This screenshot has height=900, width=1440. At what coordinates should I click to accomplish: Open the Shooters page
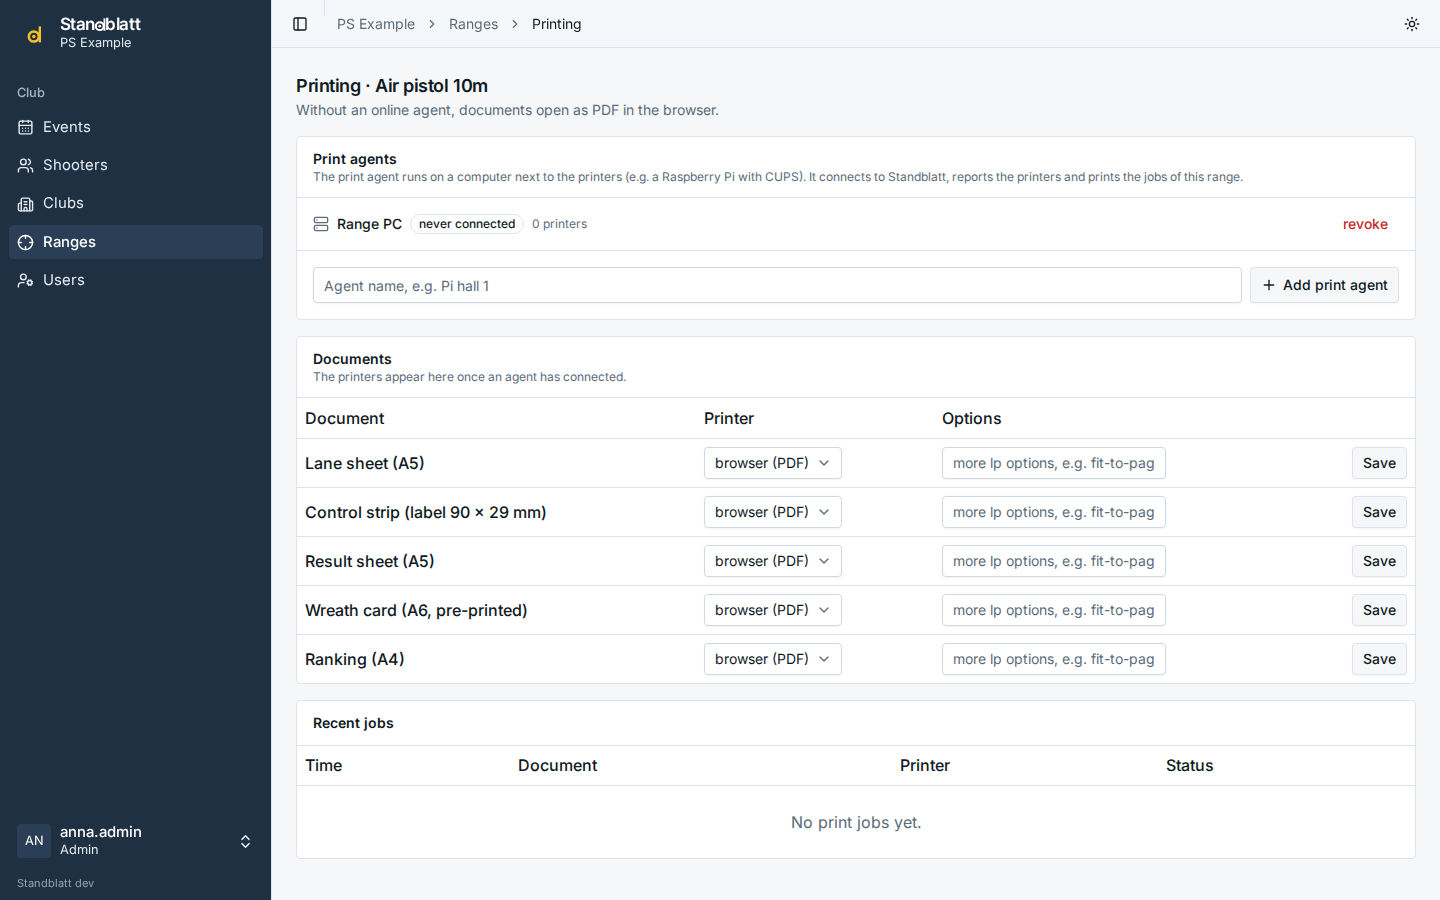point(136,165)
